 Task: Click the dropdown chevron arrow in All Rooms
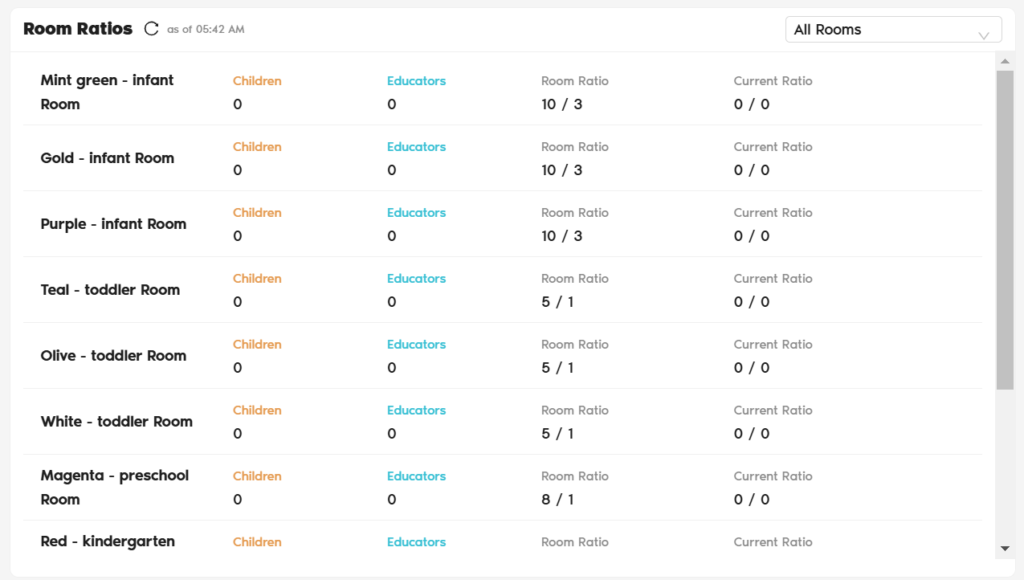click(984, 35)
